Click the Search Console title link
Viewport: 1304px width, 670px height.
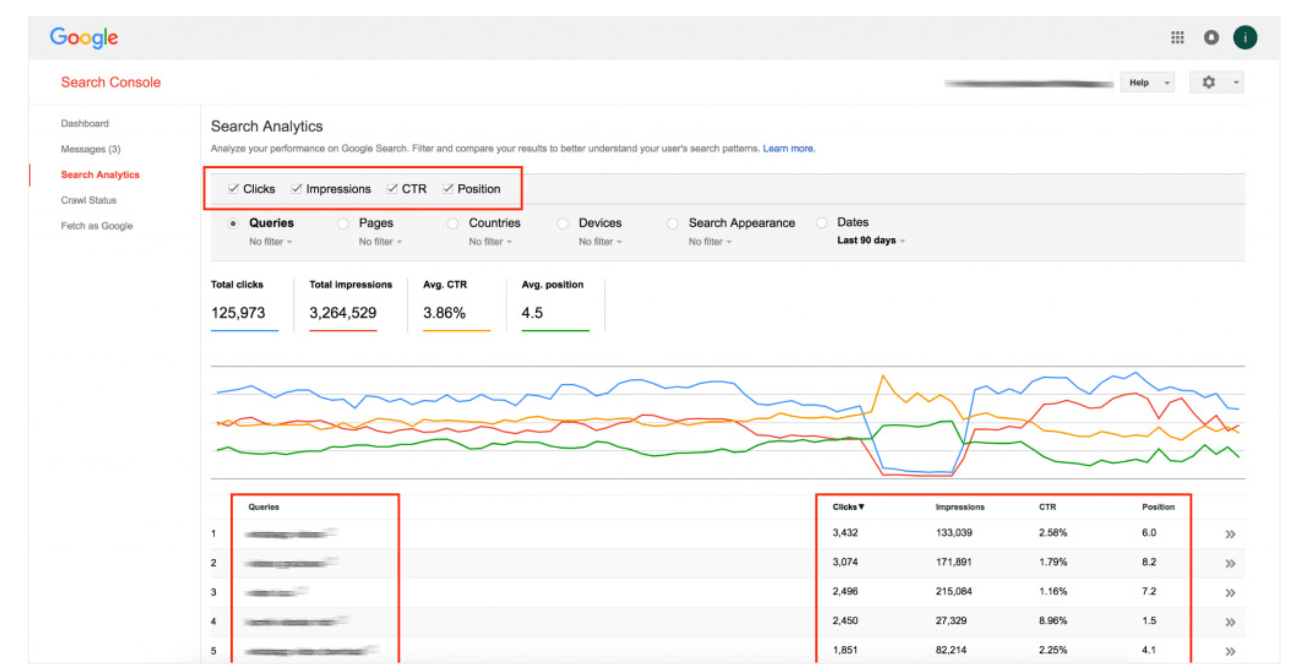(x=110, y=82)
